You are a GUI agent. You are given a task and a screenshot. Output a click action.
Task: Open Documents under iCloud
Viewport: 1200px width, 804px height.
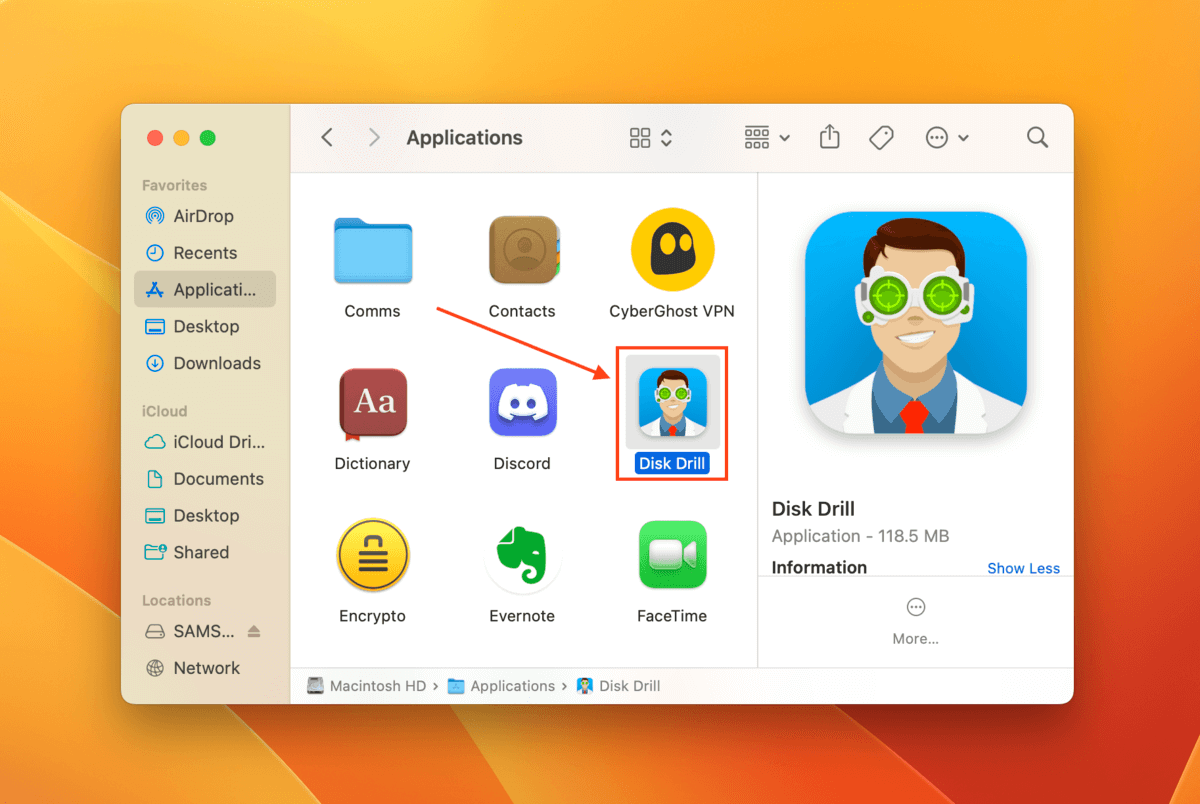pyautogui.click(x=204, y=479)
